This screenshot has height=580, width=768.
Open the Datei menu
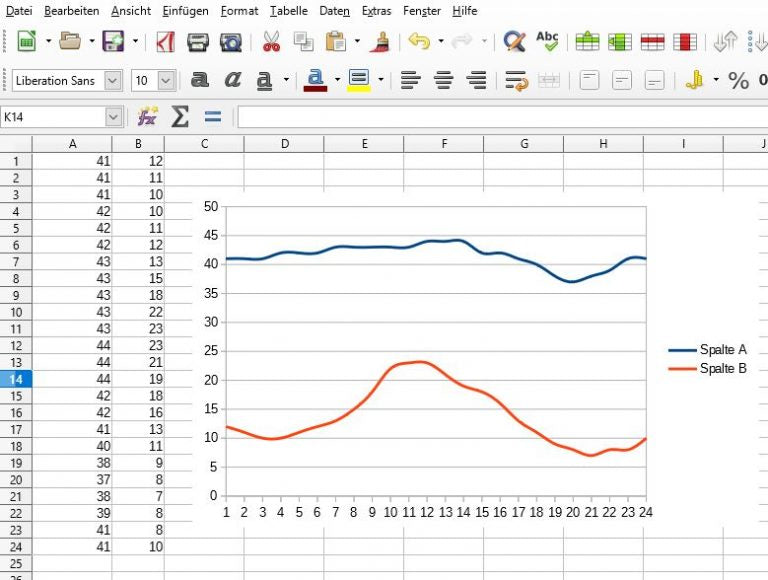(x=19, y=11)
